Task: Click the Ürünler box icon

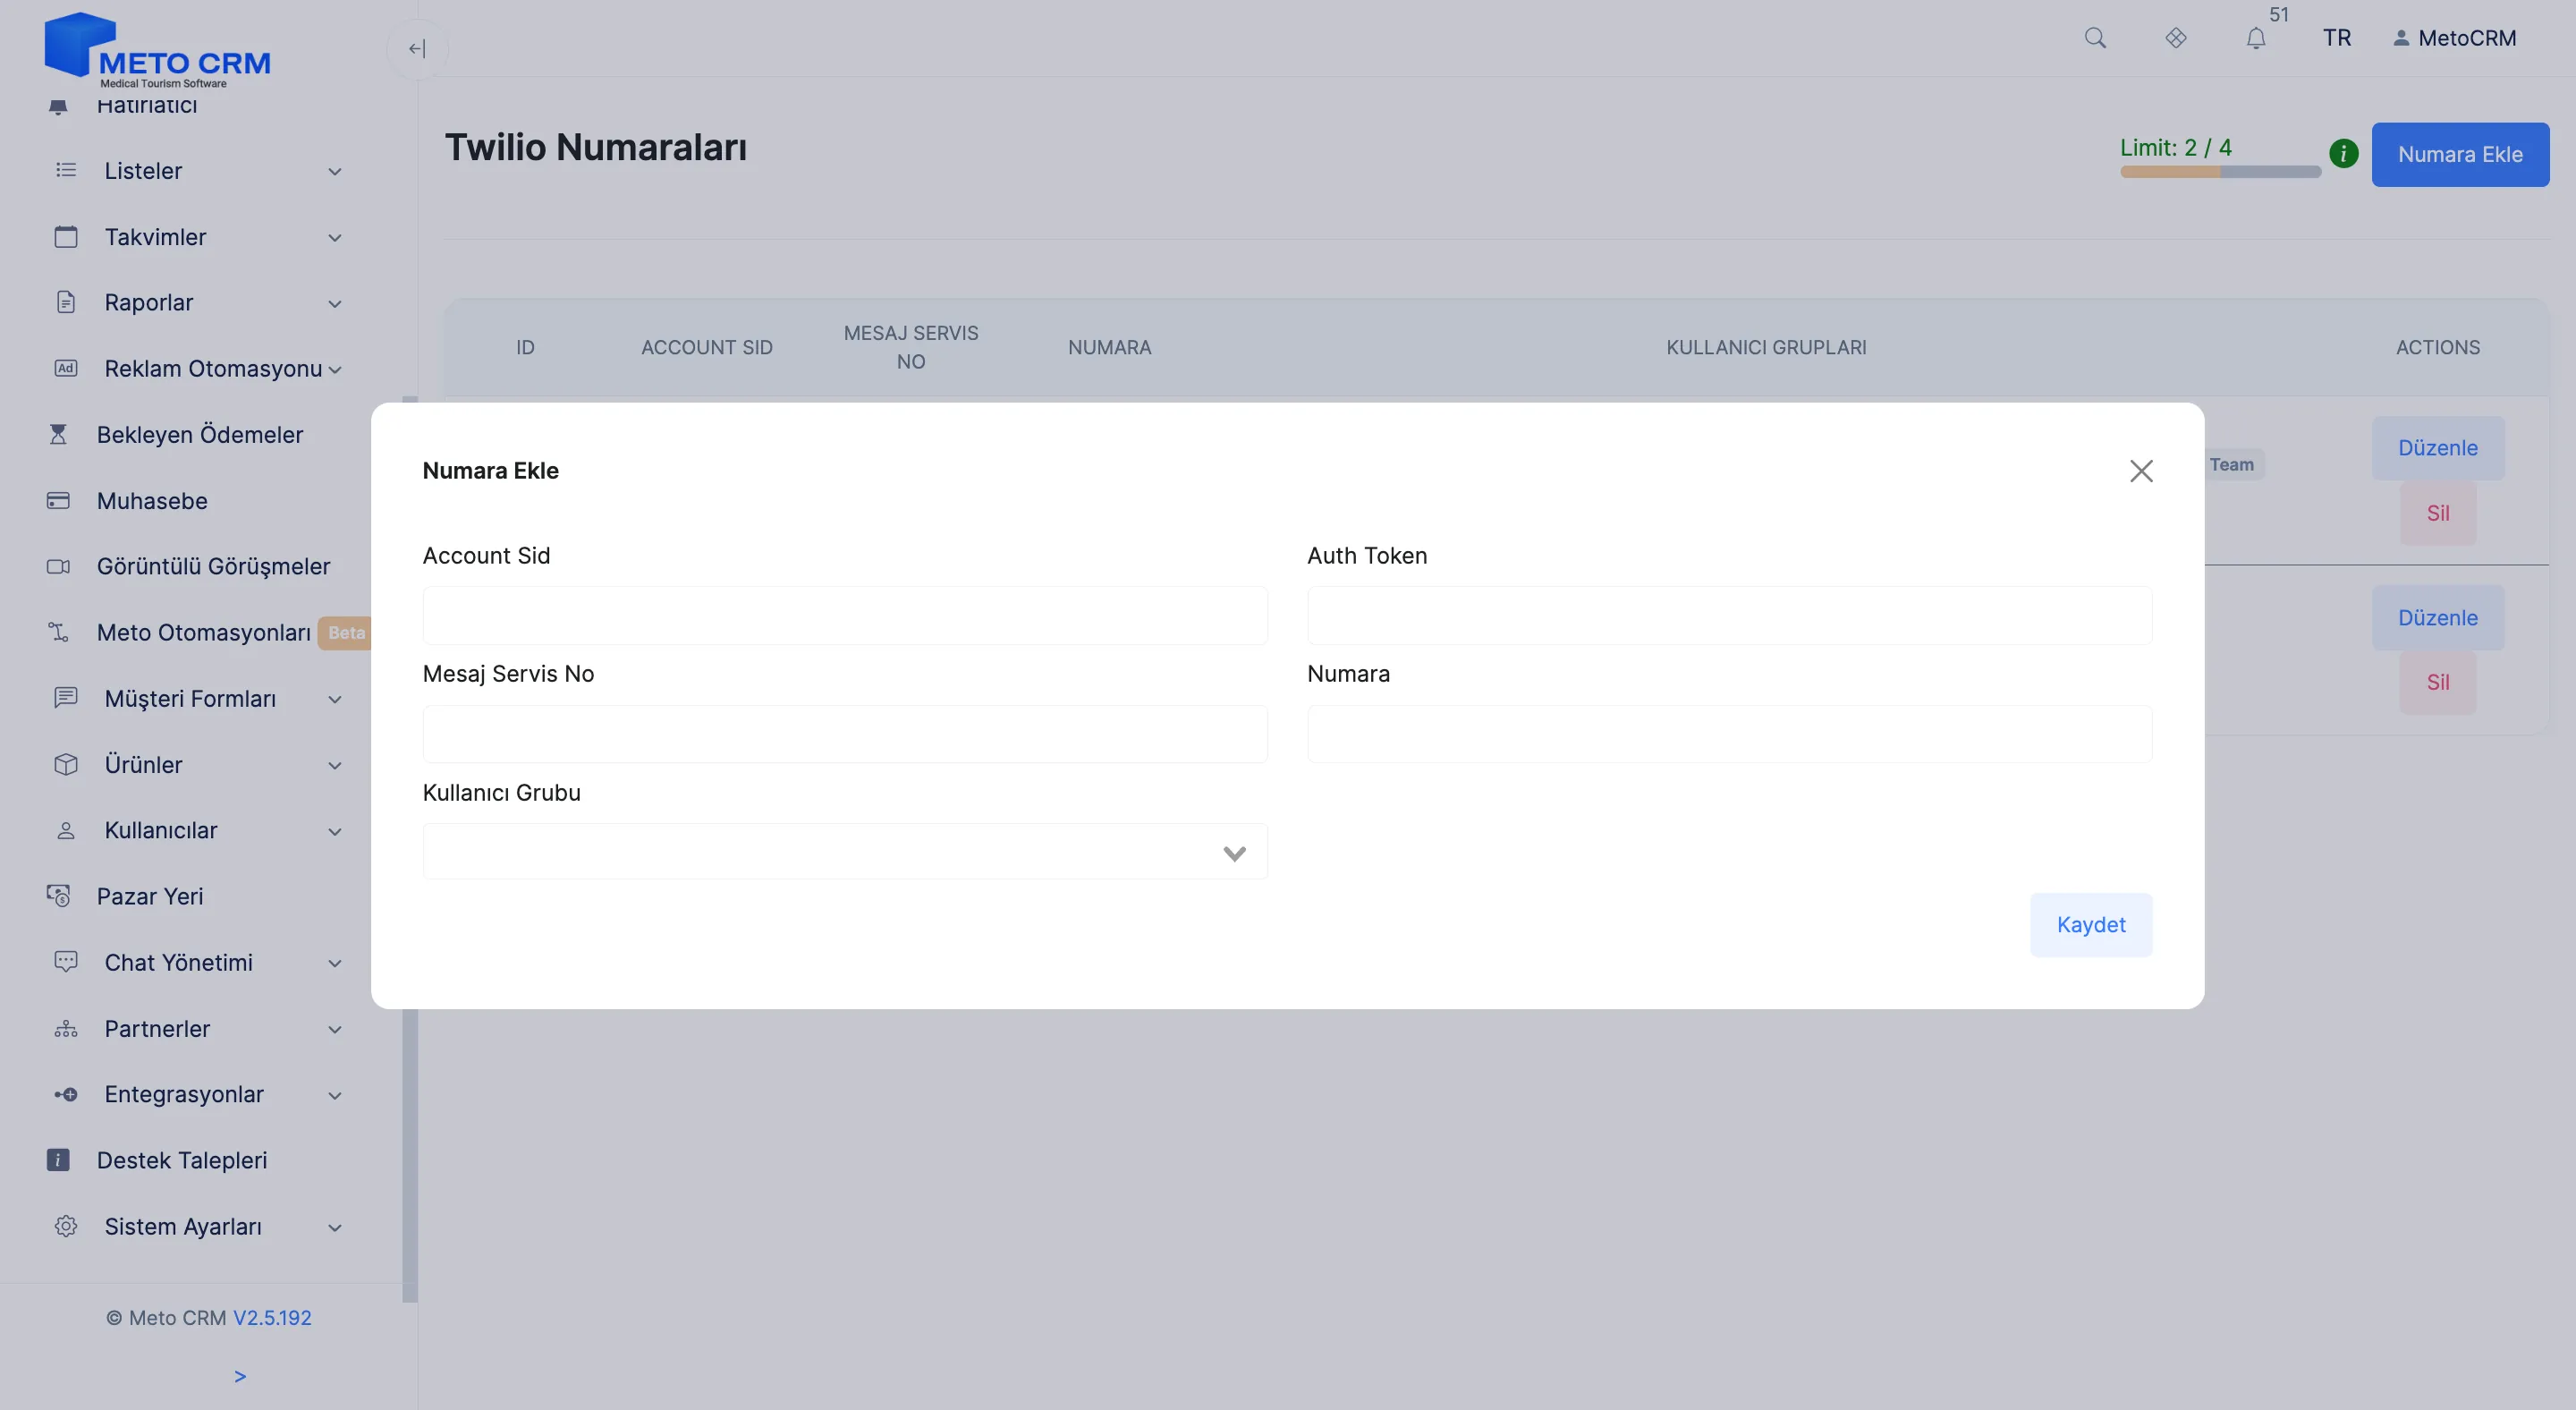Action: point(66,764)
